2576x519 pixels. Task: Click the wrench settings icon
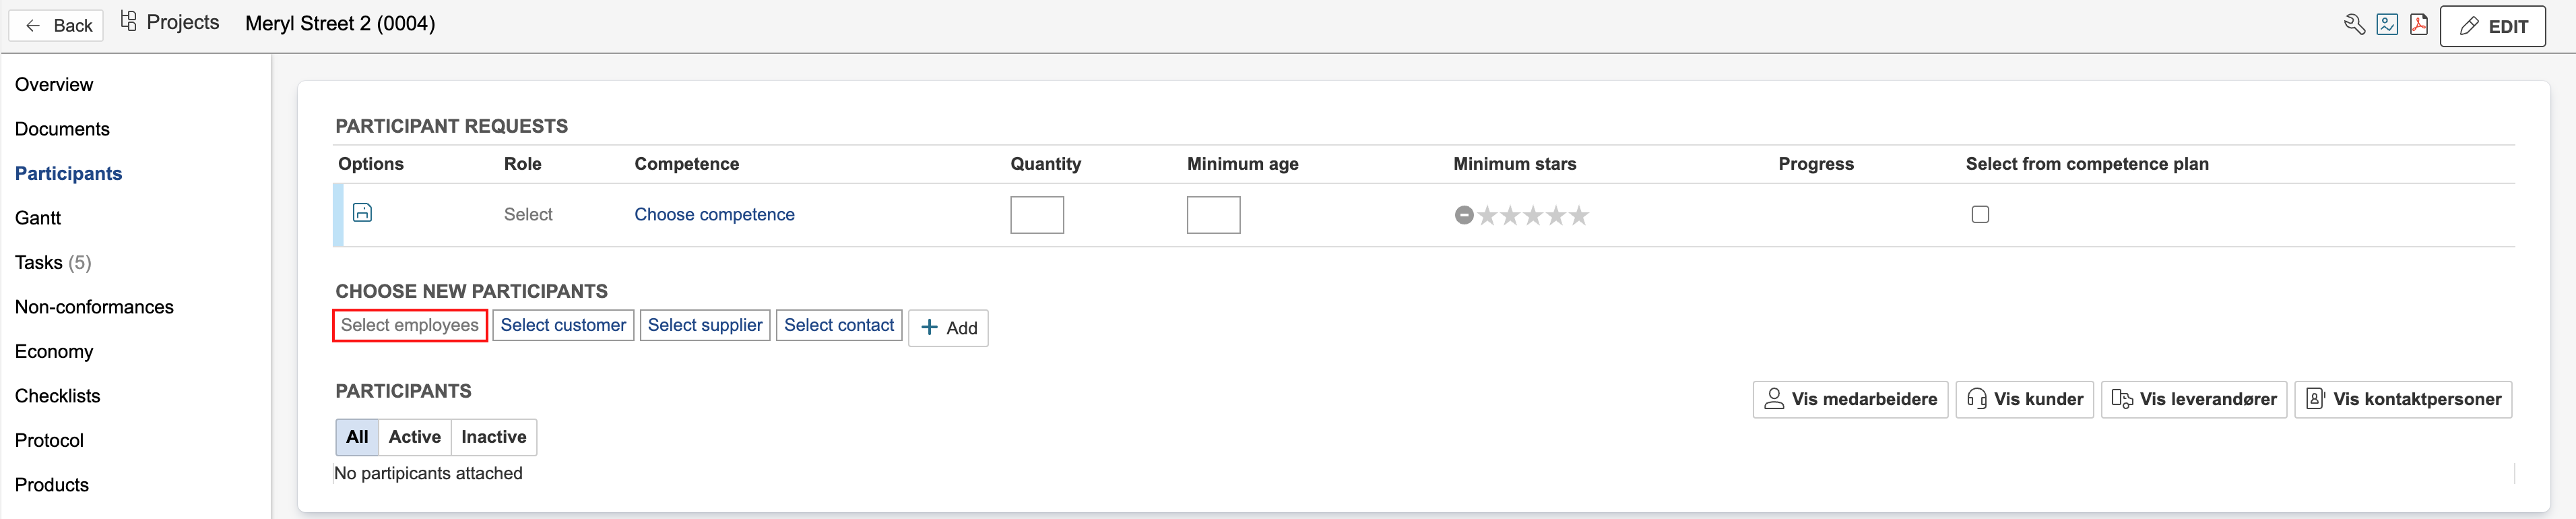2354,25
